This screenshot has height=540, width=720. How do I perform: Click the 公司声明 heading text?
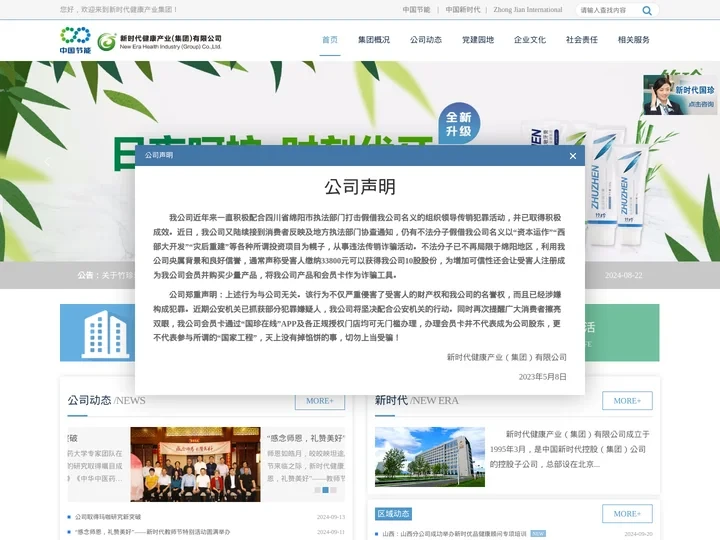360,187
